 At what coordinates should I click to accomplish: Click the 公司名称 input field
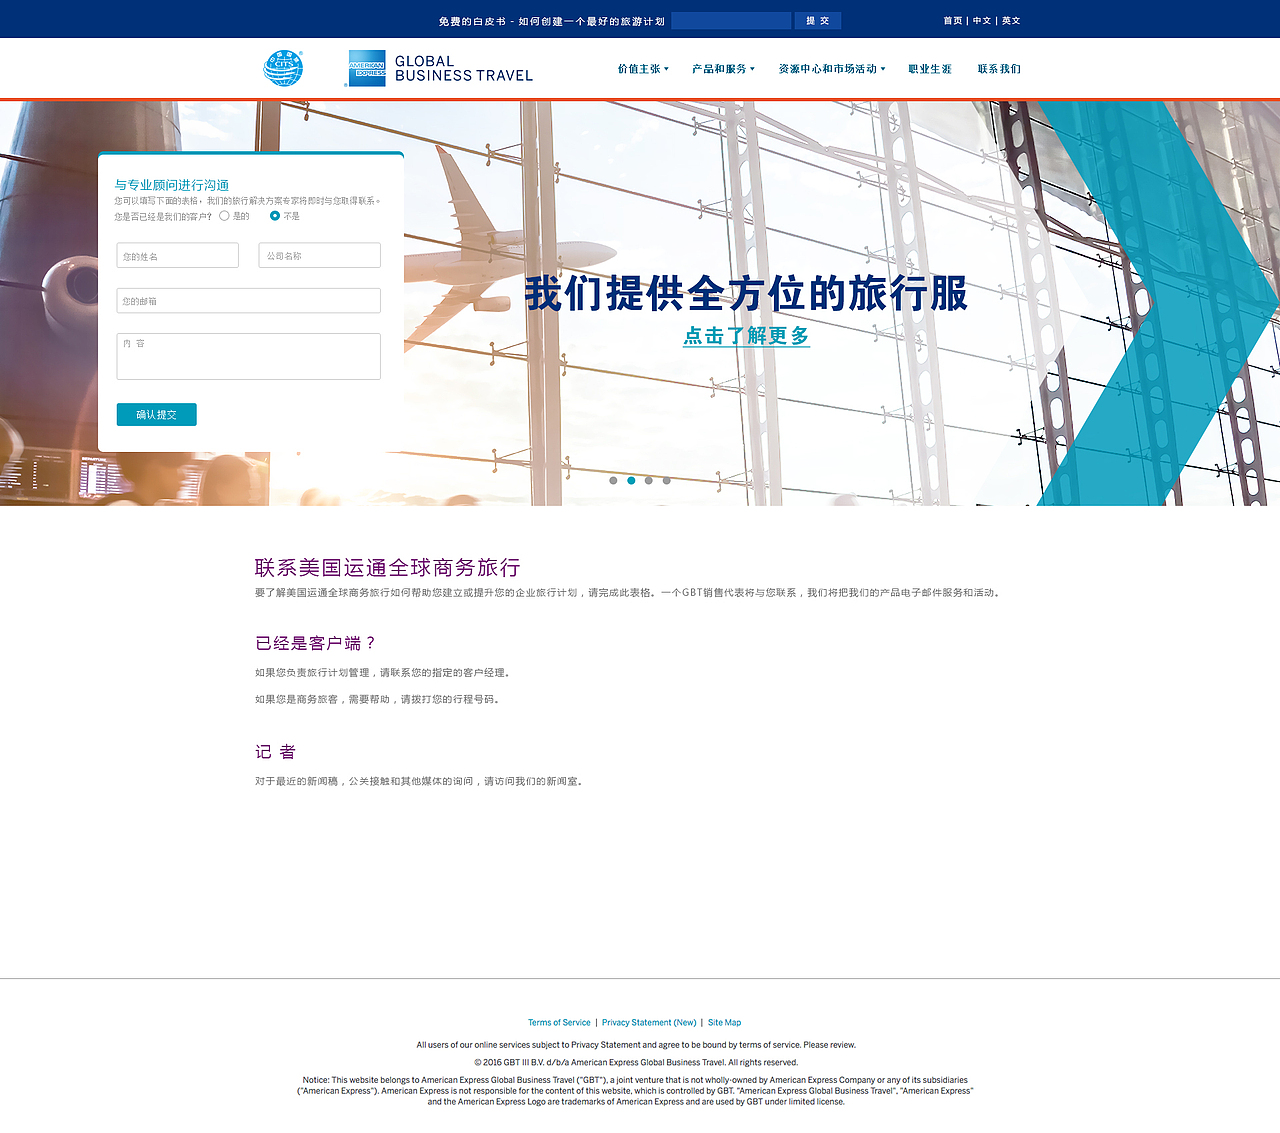[x=320, y=255]
